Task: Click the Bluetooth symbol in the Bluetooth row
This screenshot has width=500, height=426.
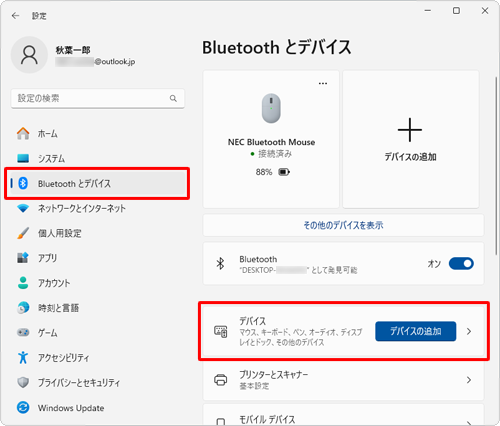Action: click(220, 264)
